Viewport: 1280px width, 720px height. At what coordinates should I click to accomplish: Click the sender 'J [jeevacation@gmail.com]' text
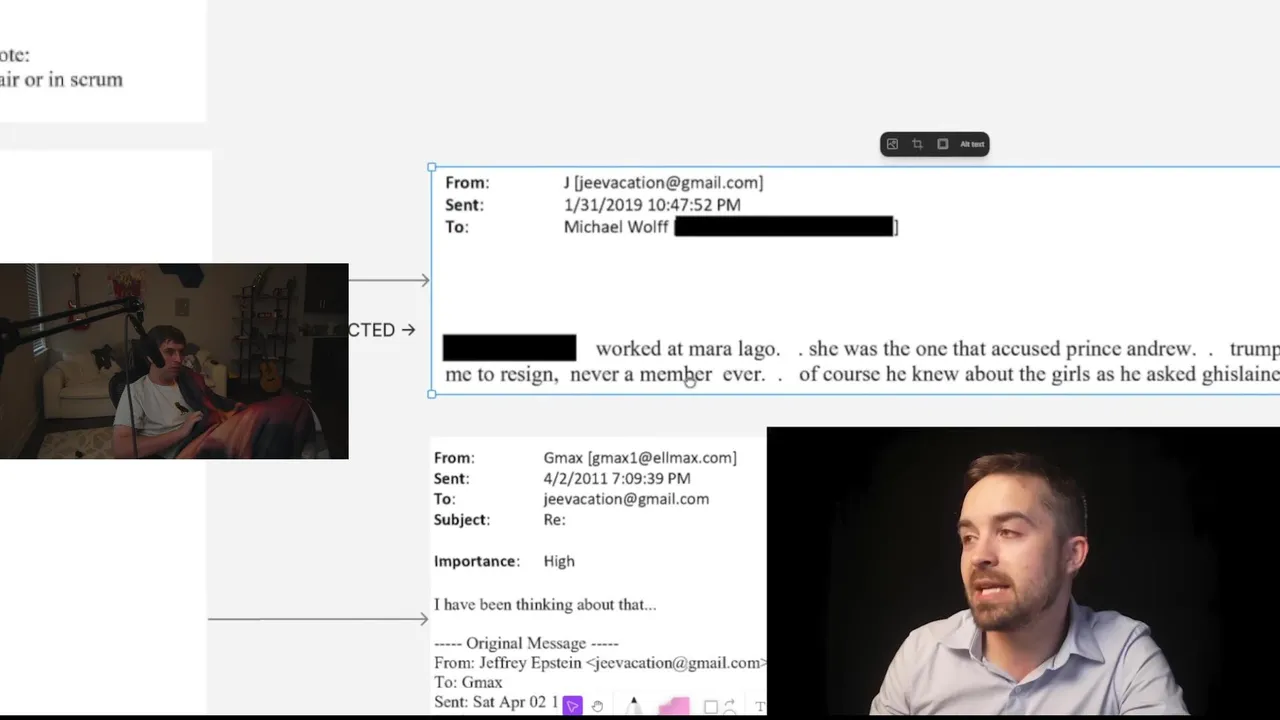click(663, 182)
